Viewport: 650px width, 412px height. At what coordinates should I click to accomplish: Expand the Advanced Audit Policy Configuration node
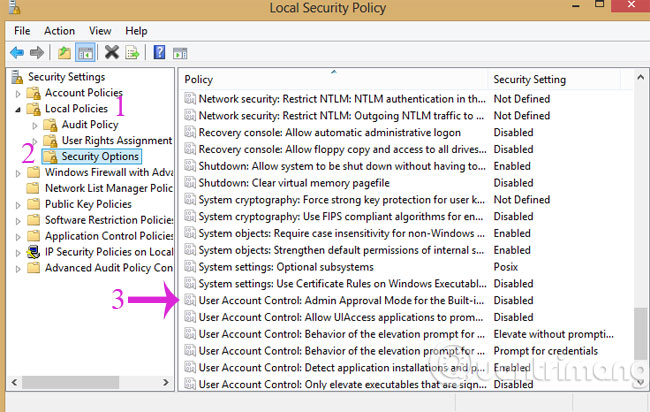18,269
